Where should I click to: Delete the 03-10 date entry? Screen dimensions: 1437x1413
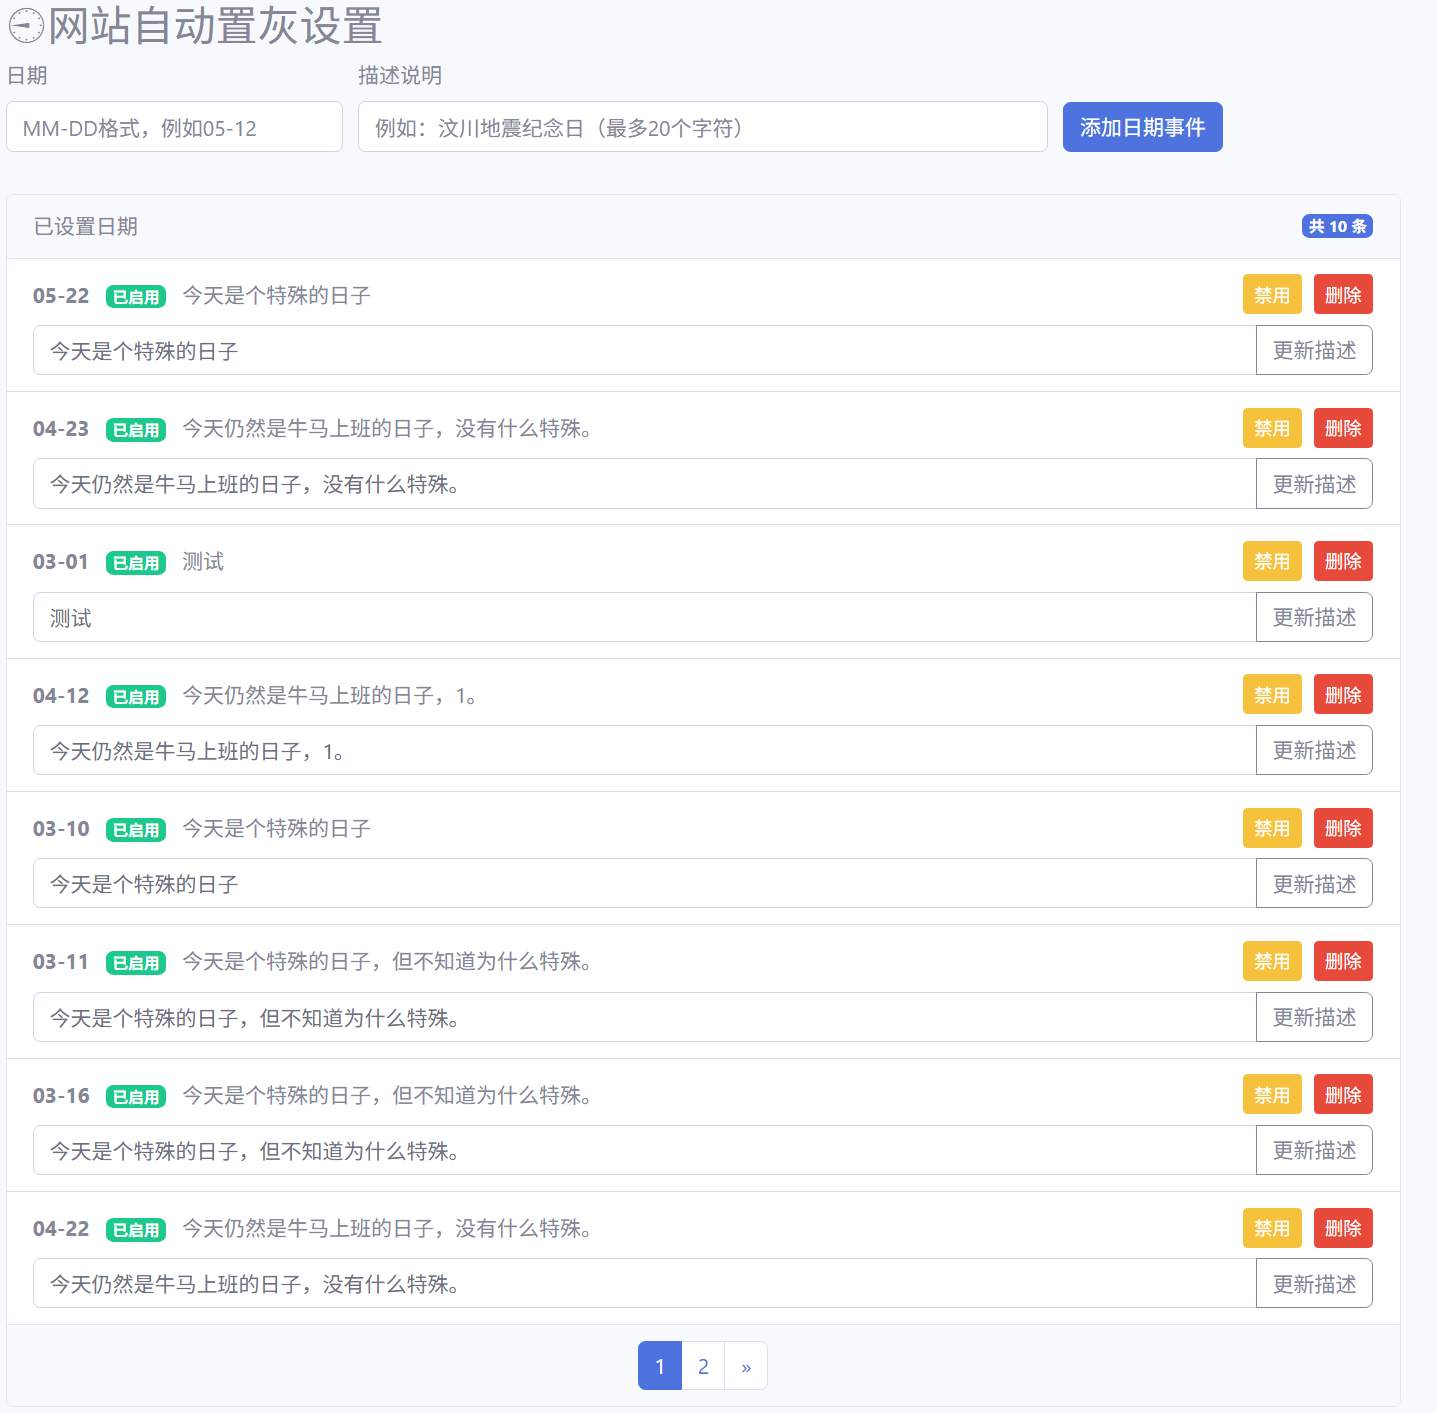pyautogui.click(x=1342, y=828)
